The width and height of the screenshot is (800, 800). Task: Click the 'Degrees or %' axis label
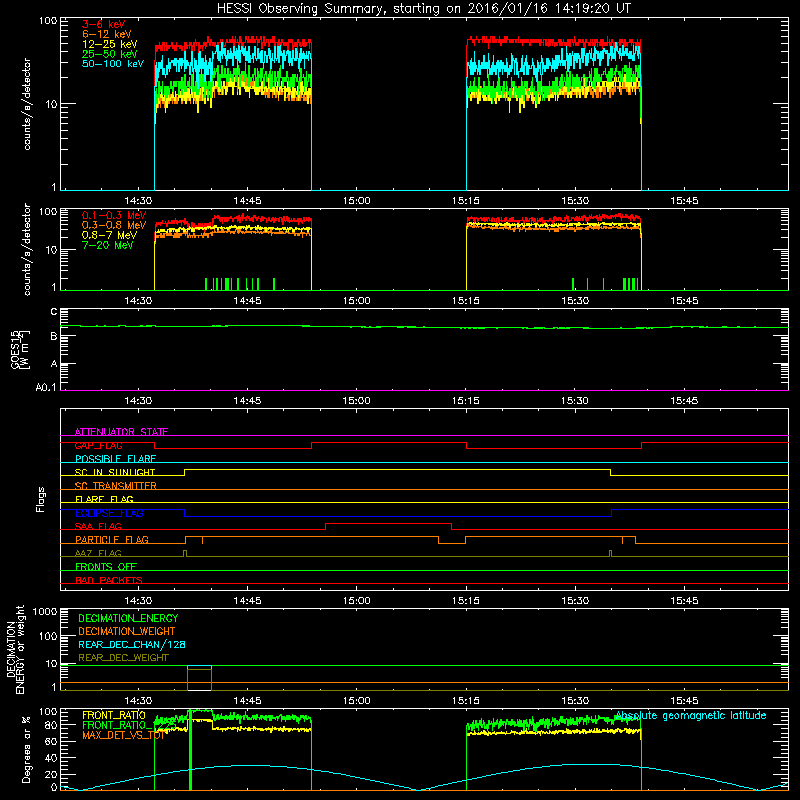[27, 749]
